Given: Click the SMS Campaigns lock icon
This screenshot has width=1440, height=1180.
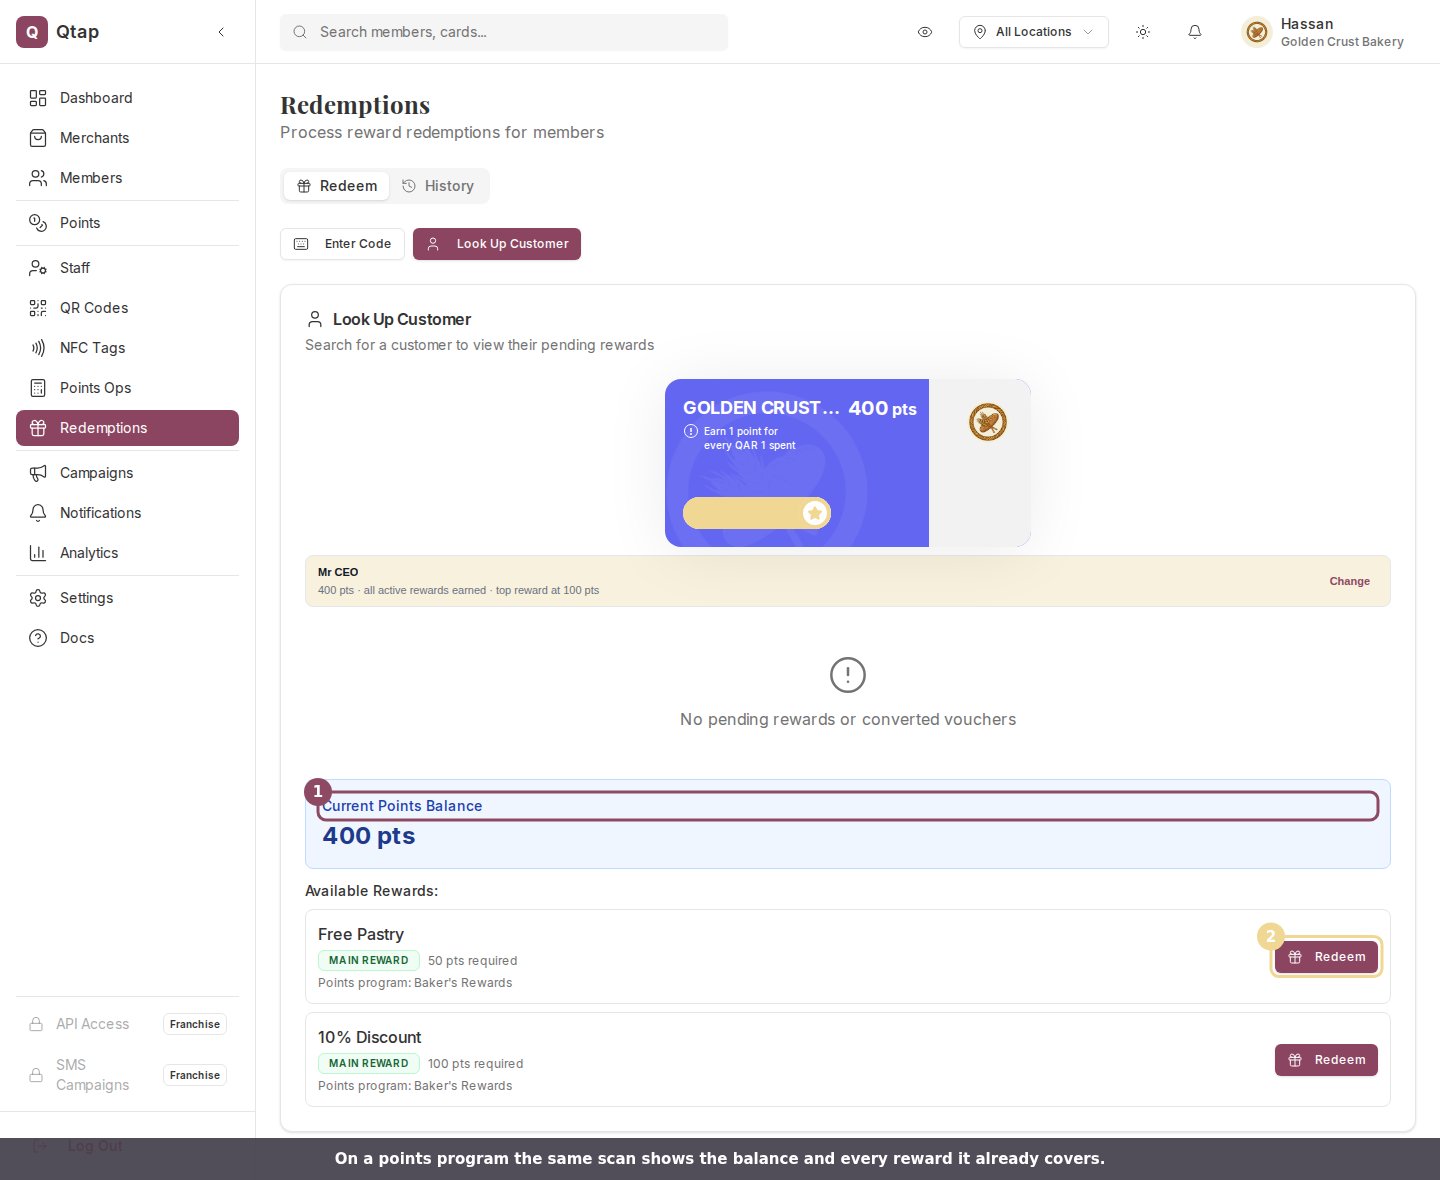Looking at the screenshot, I should [36, 1075].
